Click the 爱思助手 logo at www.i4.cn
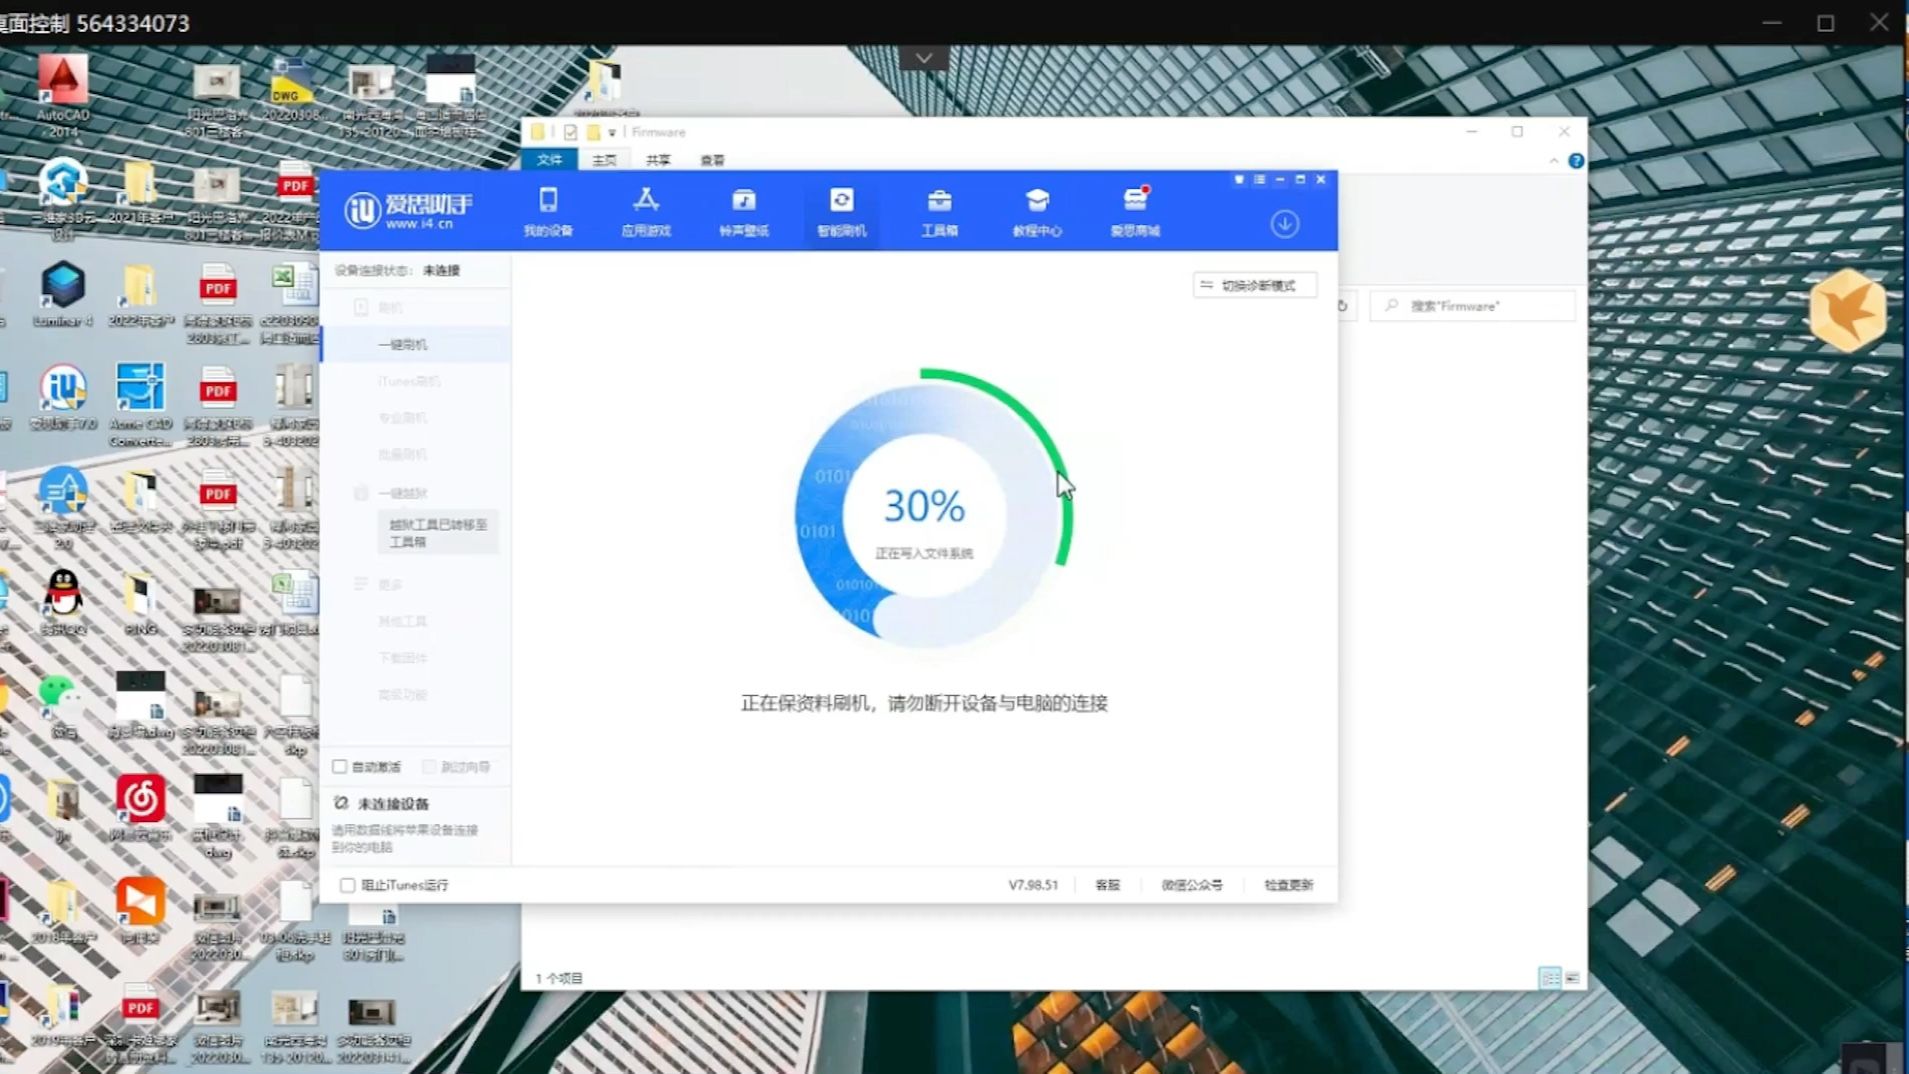1909x1074 pixels. 408,211
